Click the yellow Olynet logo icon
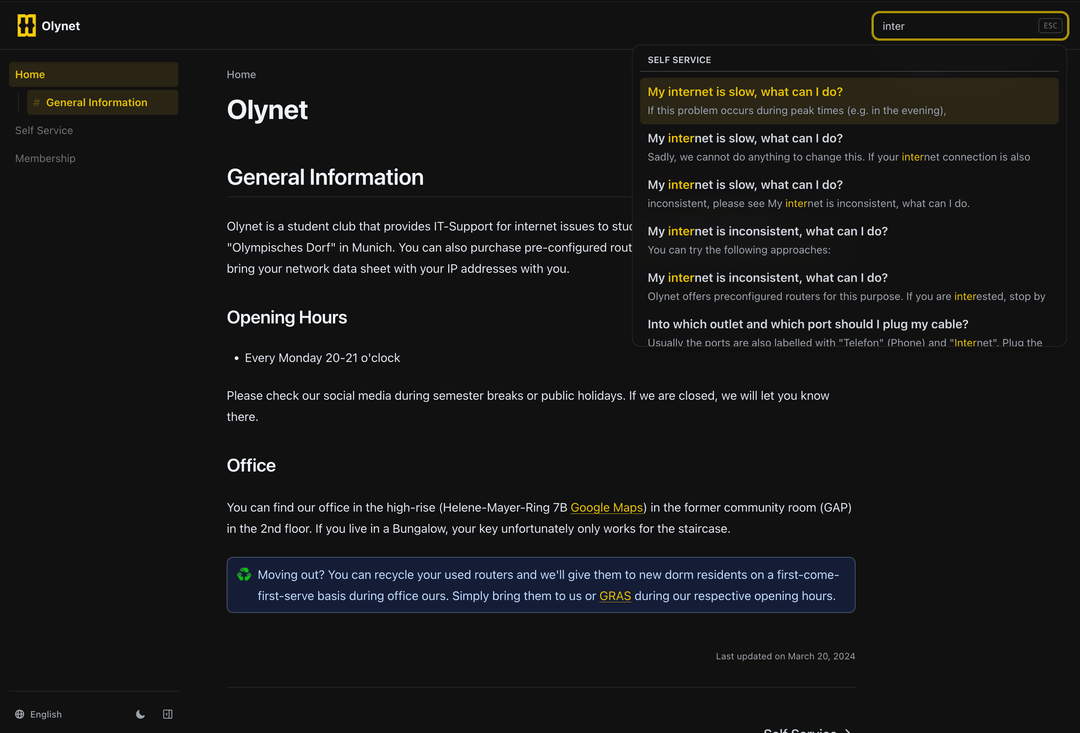The height and width of the screenshot is (733, 1080). (x=26, y=25)
